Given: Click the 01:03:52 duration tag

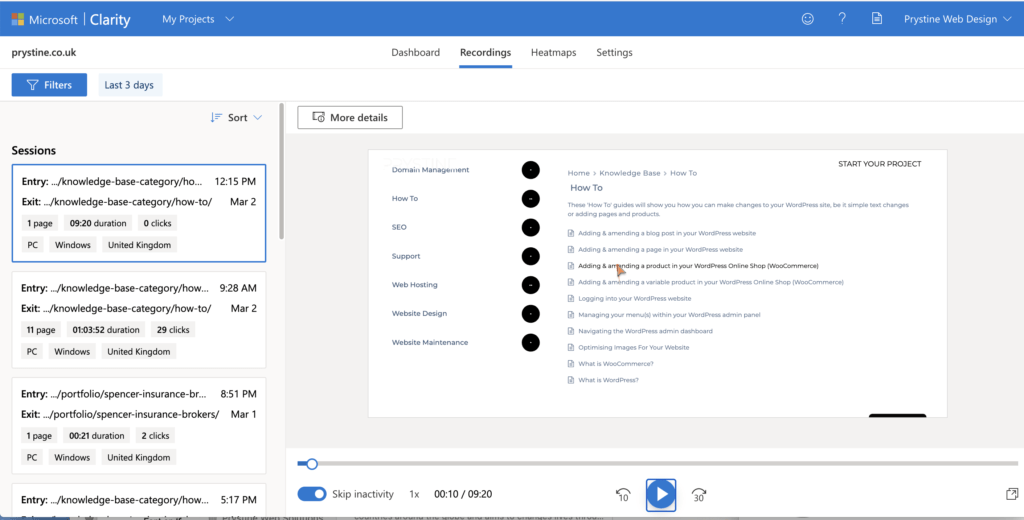Looking at the screenshot, I should 106,330.
